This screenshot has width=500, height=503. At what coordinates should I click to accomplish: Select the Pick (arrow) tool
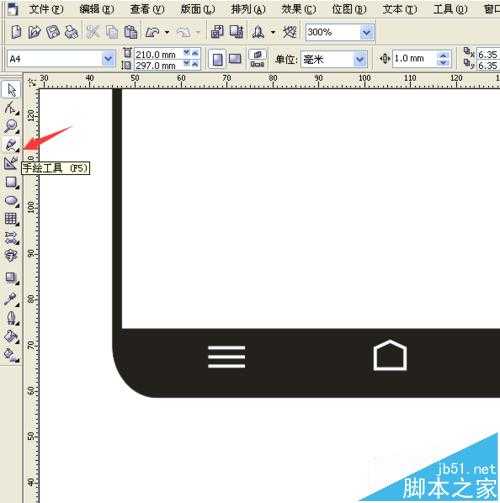click(x=11, y=90)
